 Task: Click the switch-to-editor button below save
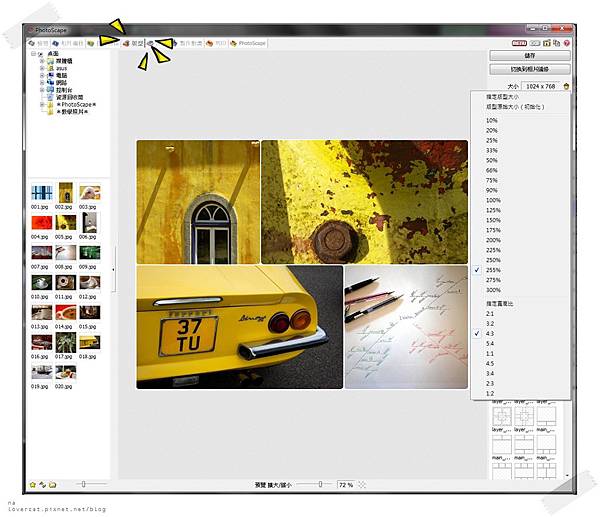click(x=530, y=70)
